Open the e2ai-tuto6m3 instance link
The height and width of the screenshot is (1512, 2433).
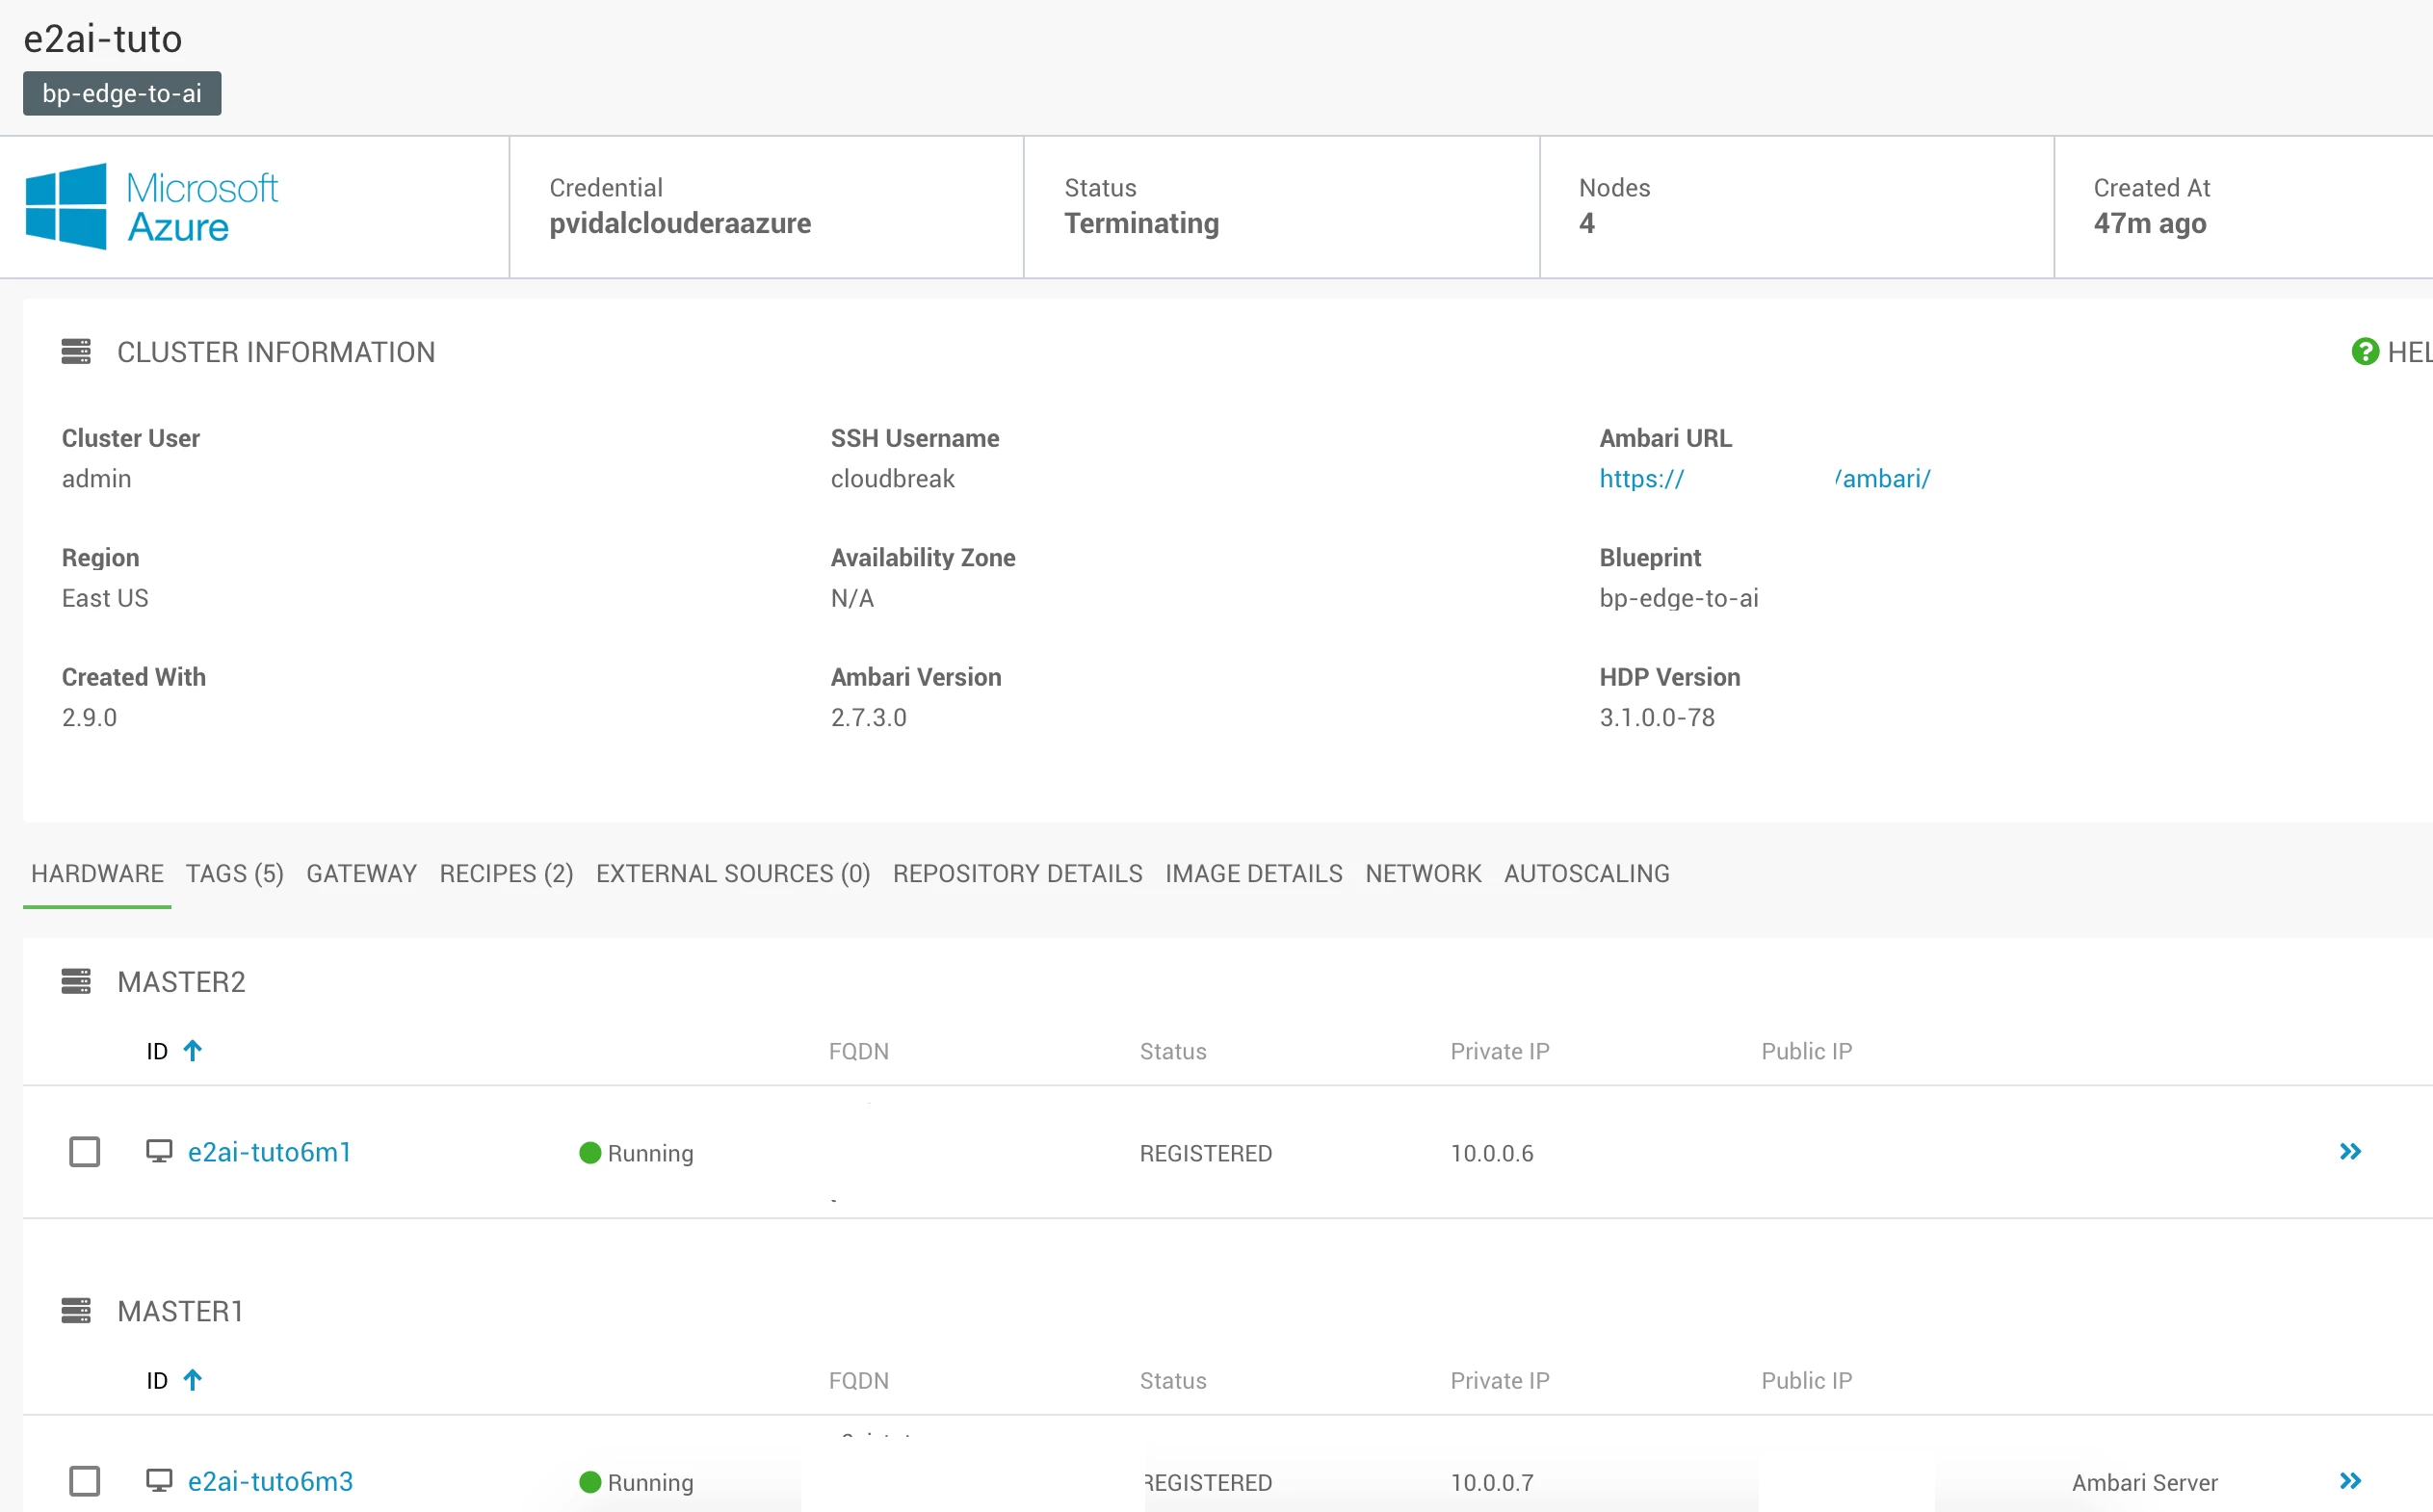coord(271,1481)
